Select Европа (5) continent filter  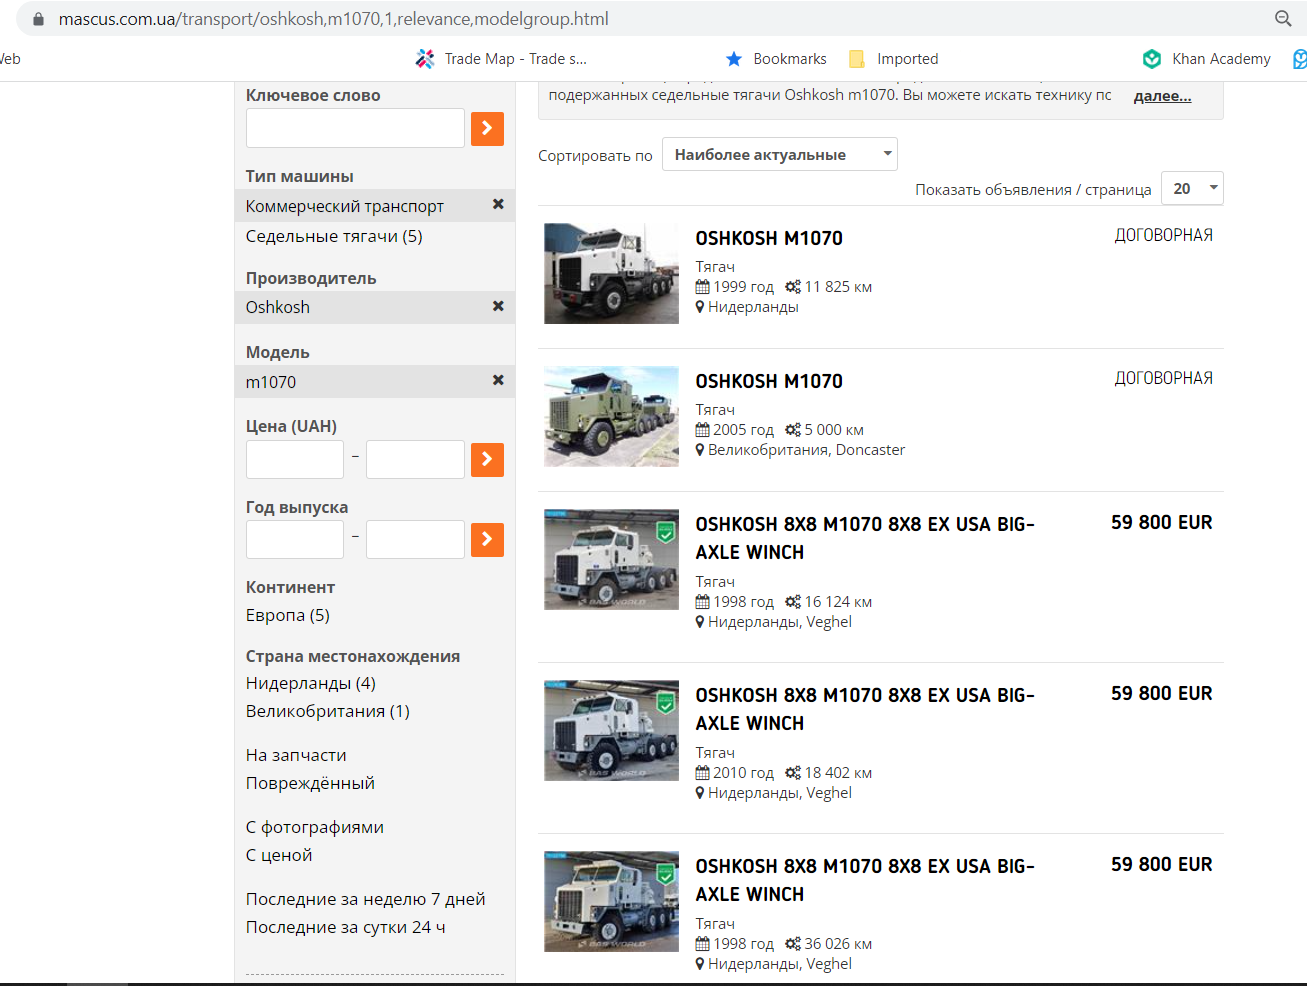coord(288,615)
